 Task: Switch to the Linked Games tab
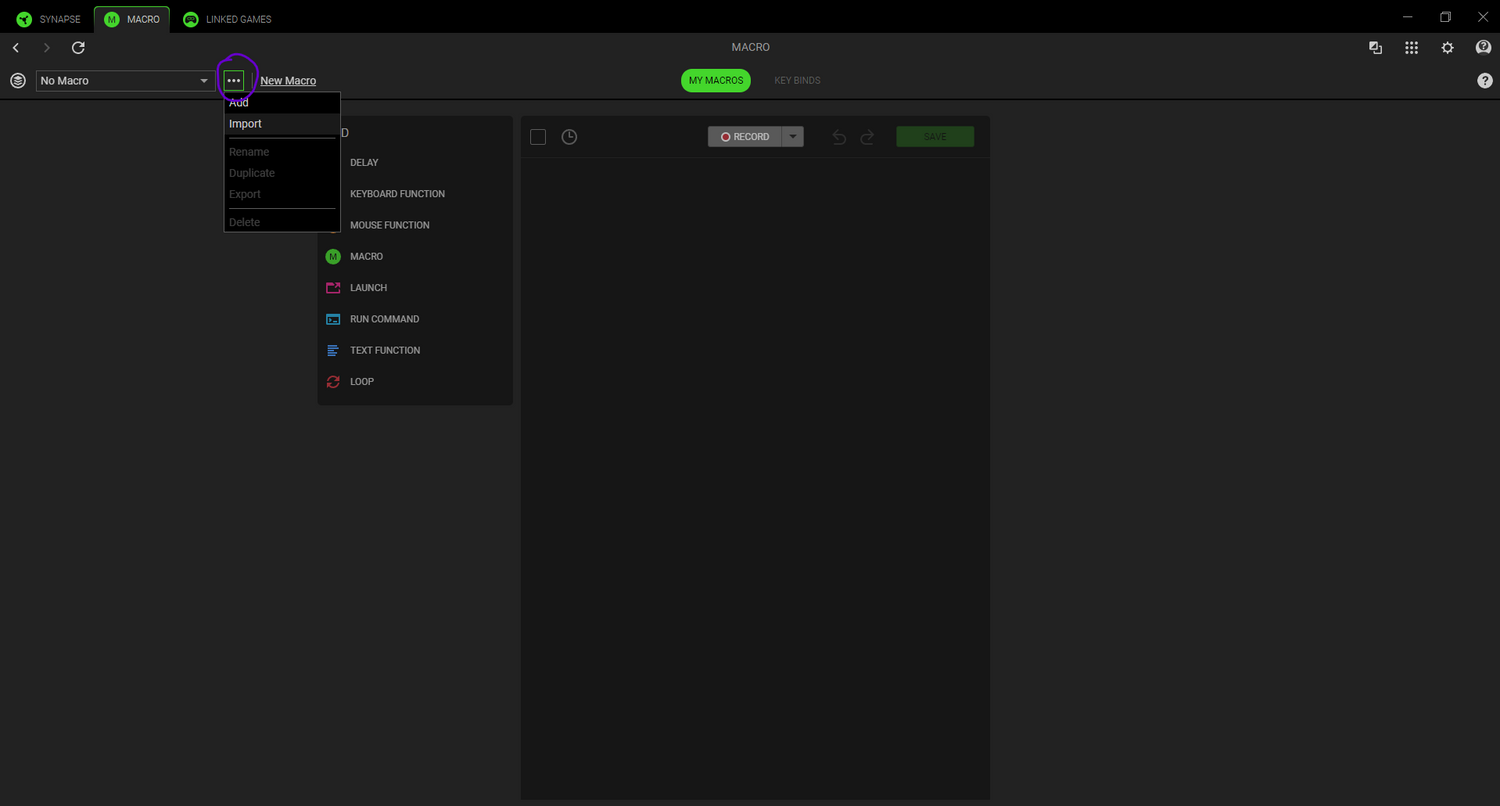tap(228, 19)
